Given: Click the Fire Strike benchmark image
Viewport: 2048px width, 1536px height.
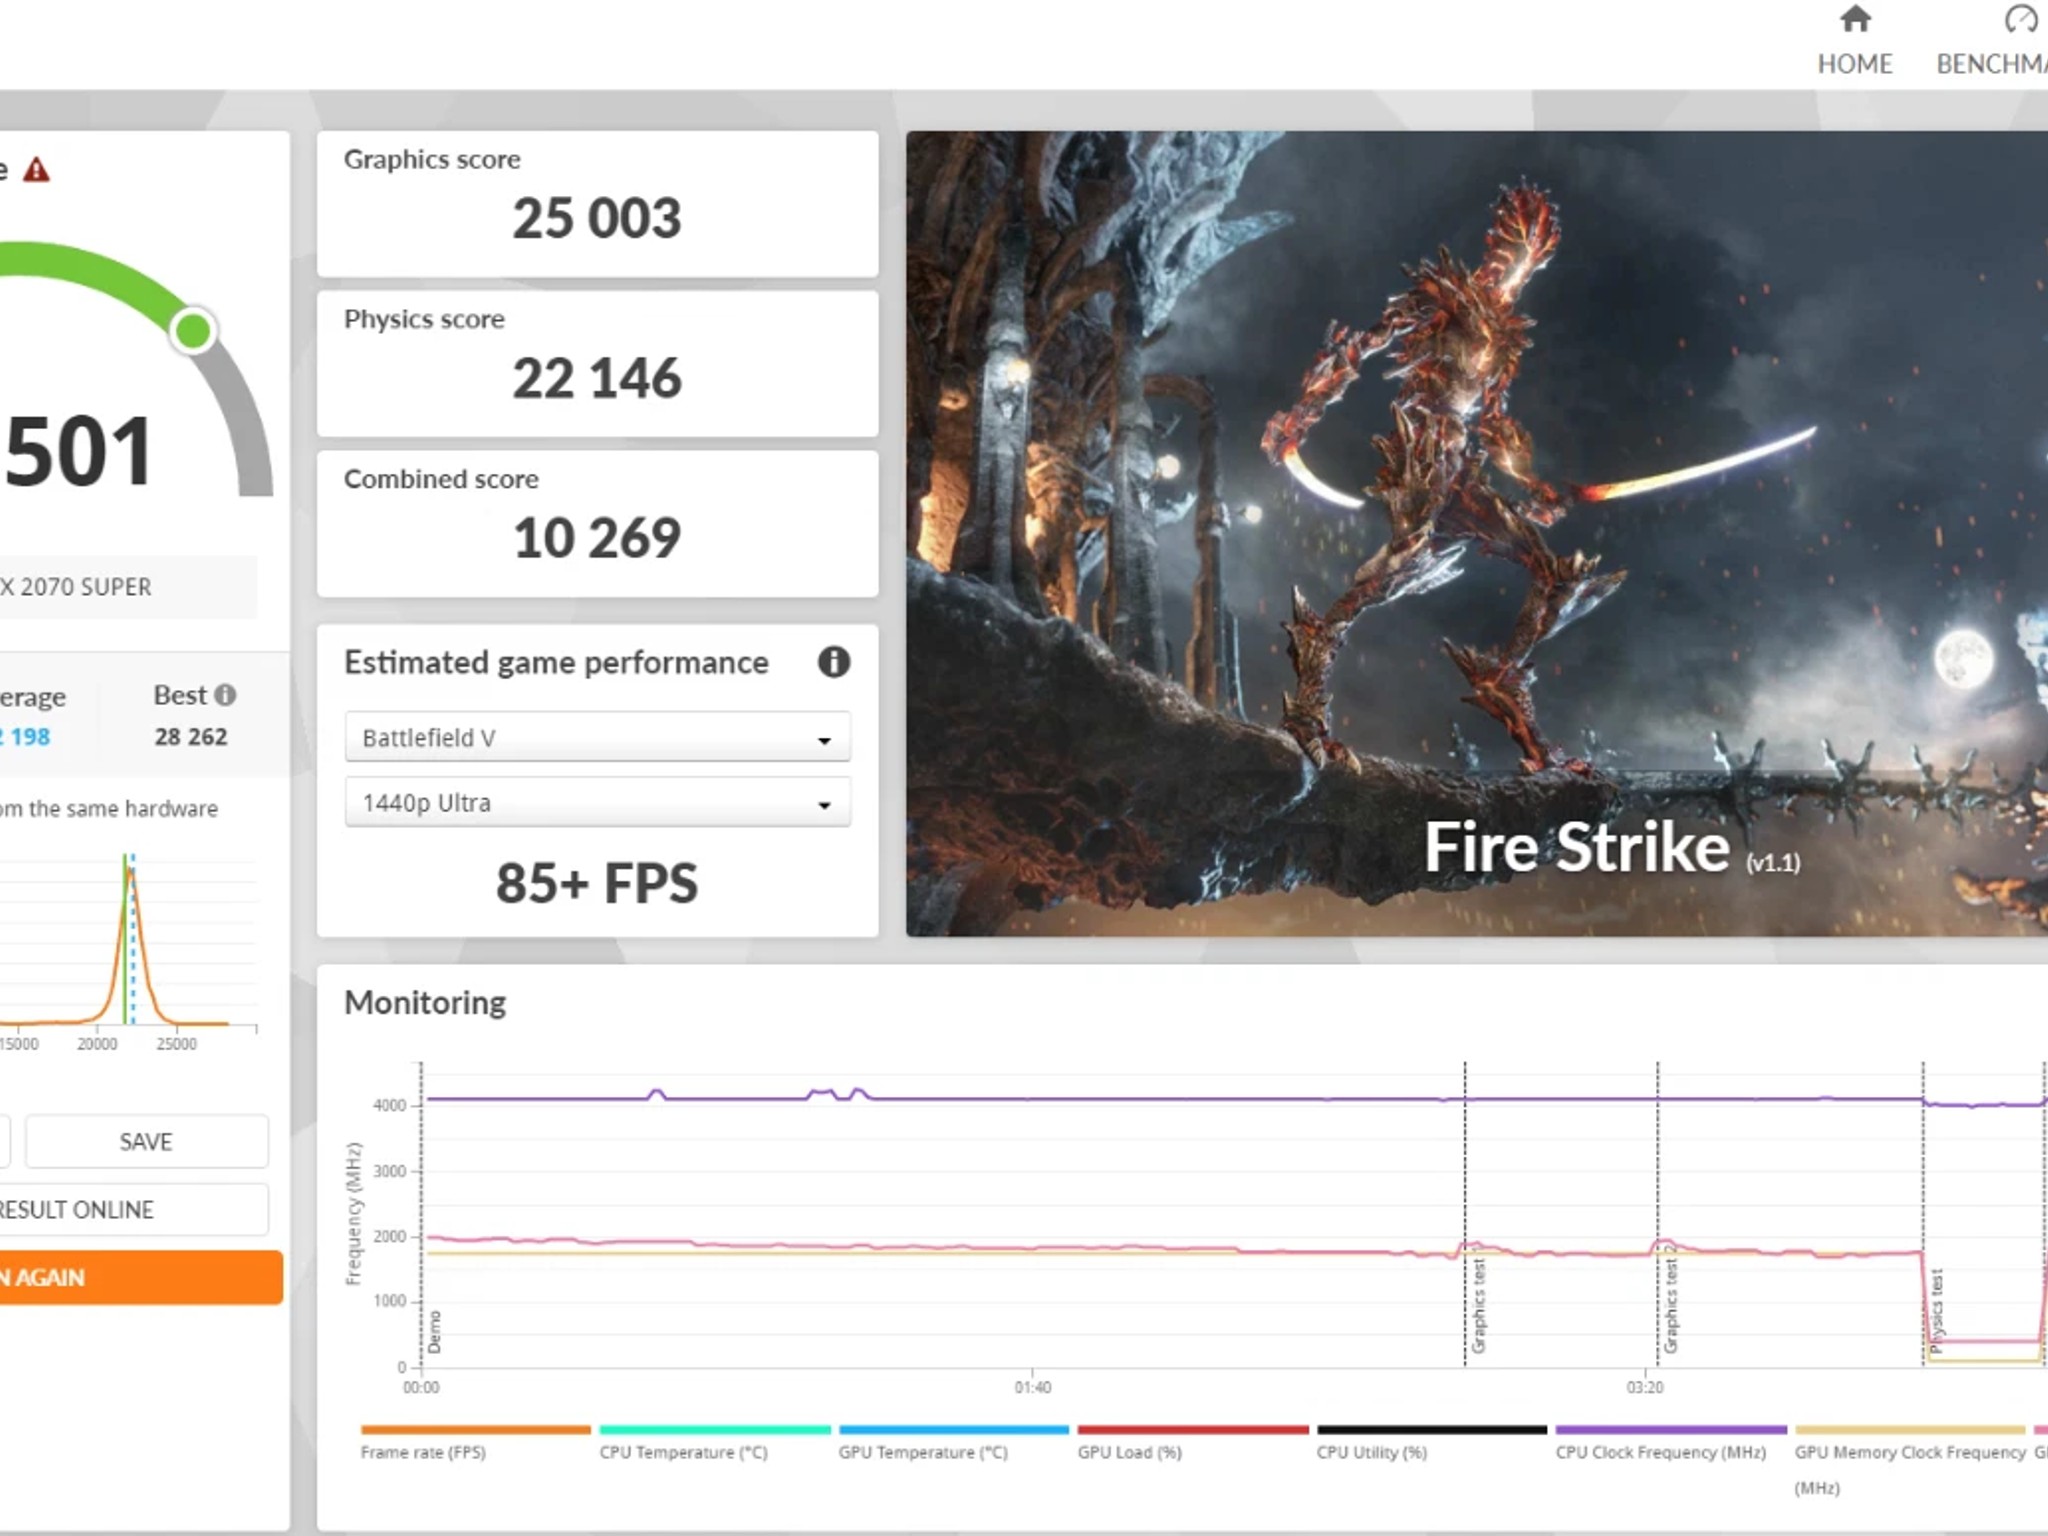Looking at the screenshot, I should (1476, 534).
